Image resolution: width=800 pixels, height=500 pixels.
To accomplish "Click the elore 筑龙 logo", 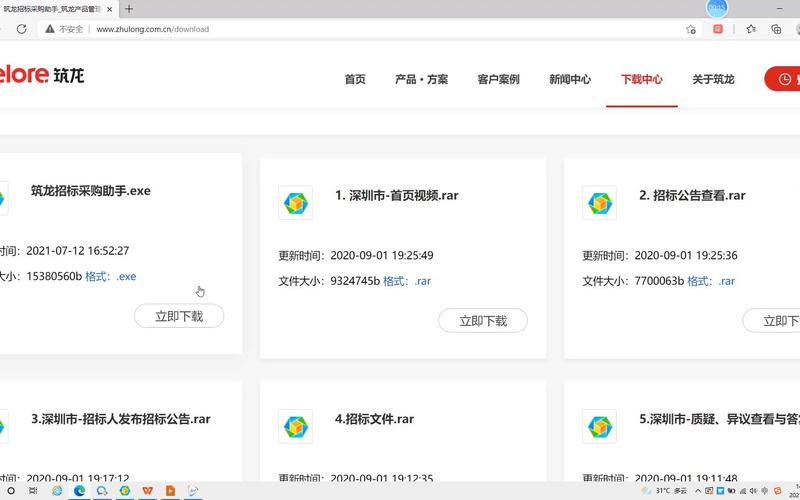I will 42,75.
